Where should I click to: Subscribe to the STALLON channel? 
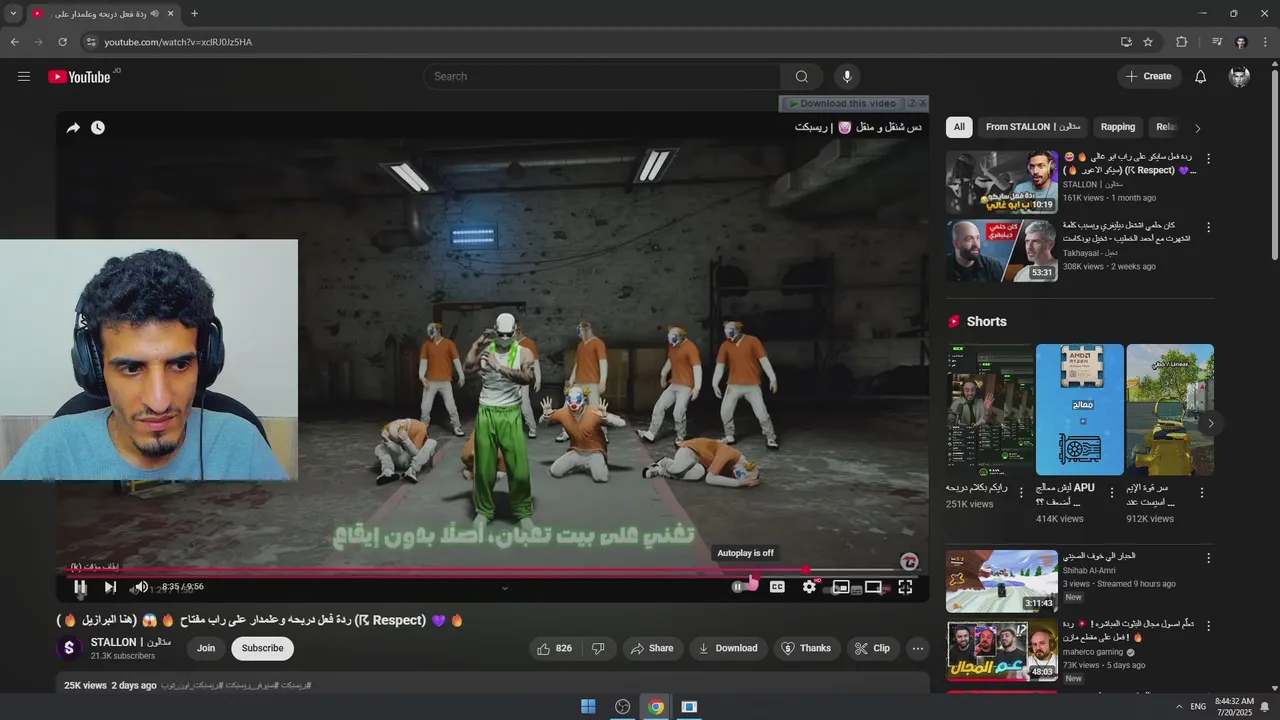(262, 648)
